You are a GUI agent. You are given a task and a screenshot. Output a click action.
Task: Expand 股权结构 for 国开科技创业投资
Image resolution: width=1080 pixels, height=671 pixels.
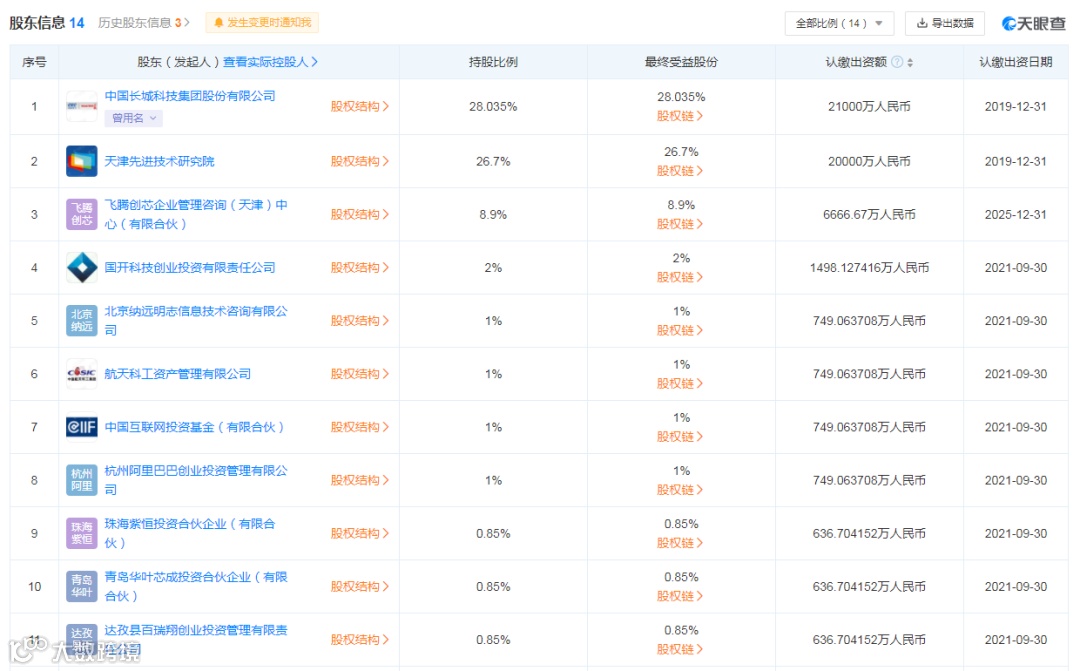click(x=360, y=267)
